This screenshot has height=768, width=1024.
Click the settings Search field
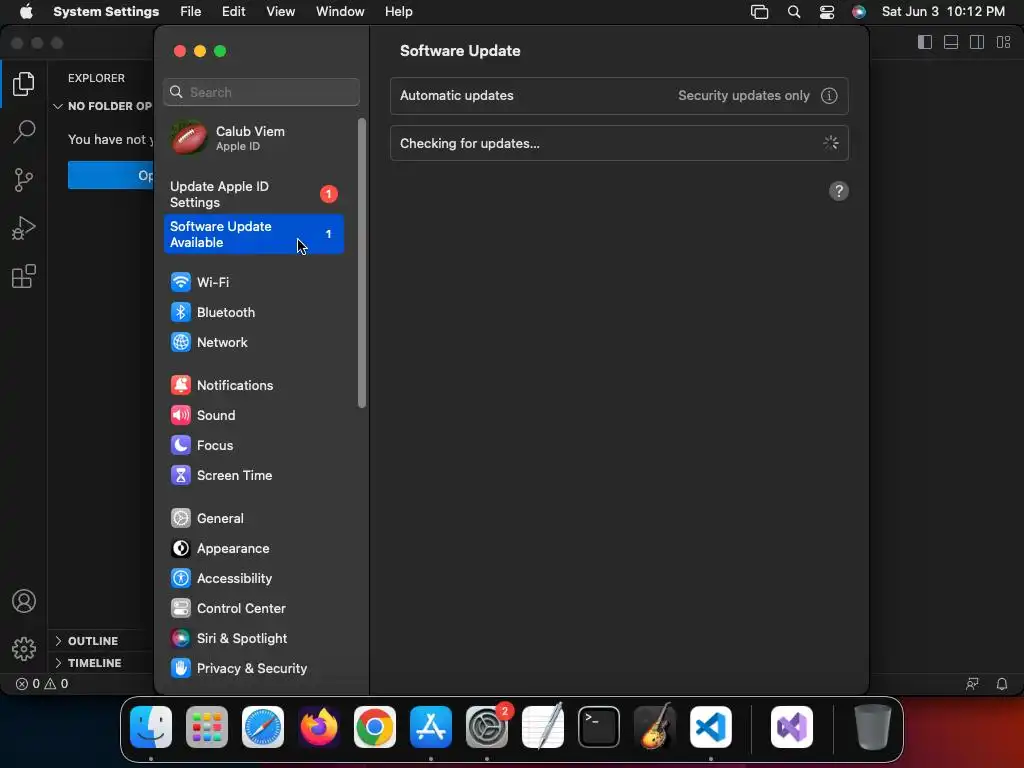coord(261,92)
